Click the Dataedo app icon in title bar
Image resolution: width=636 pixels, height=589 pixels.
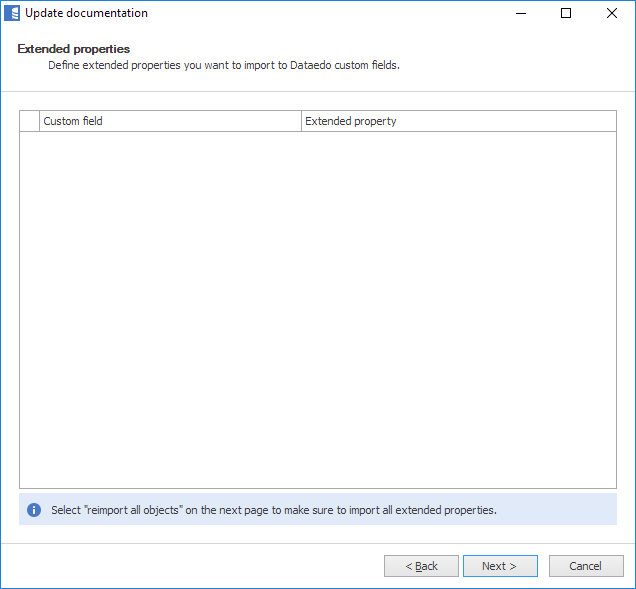[x=12, y=13]
